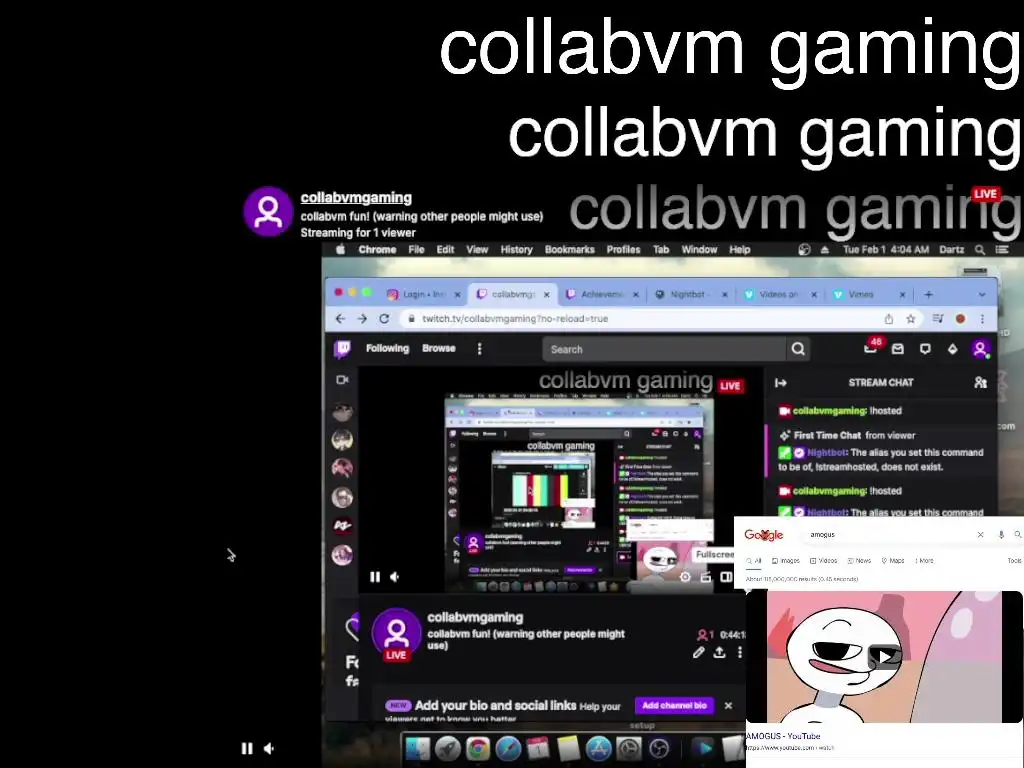
Task: Select the Videos tab in Google results
Action: coord(824,560)
